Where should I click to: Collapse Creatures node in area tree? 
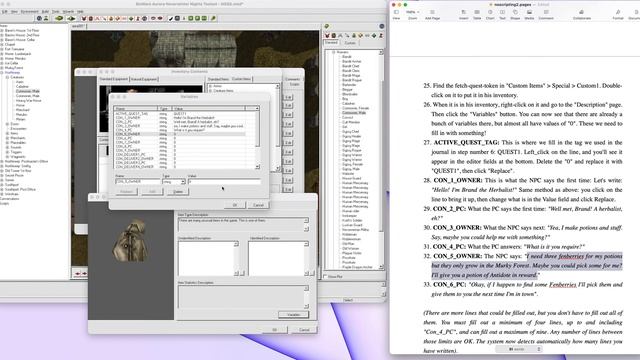[x=7, y=77]
